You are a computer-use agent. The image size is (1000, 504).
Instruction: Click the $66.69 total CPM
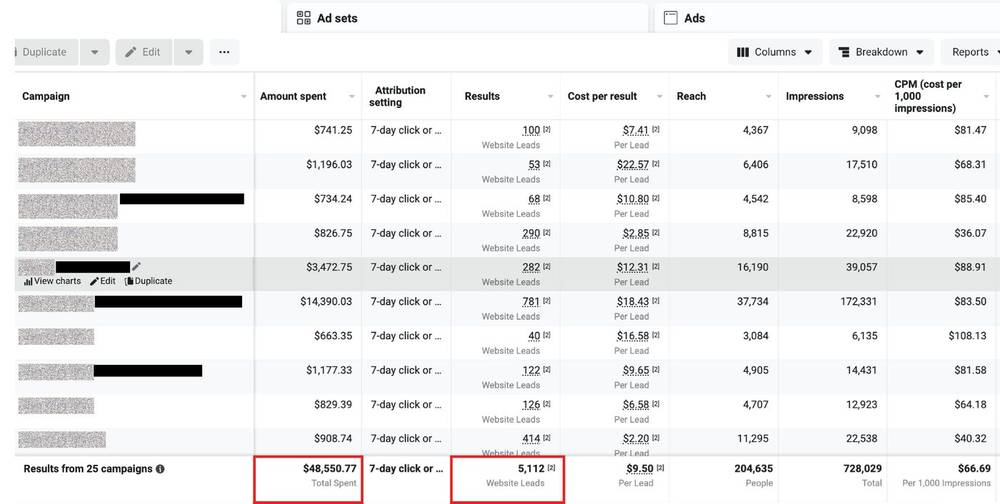[x=974, y=469]
